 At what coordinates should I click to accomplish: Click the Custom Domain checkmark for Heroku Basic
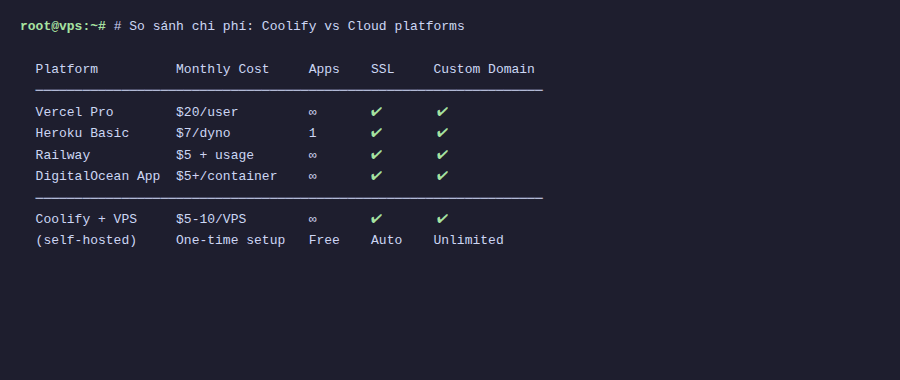point(442,133)
